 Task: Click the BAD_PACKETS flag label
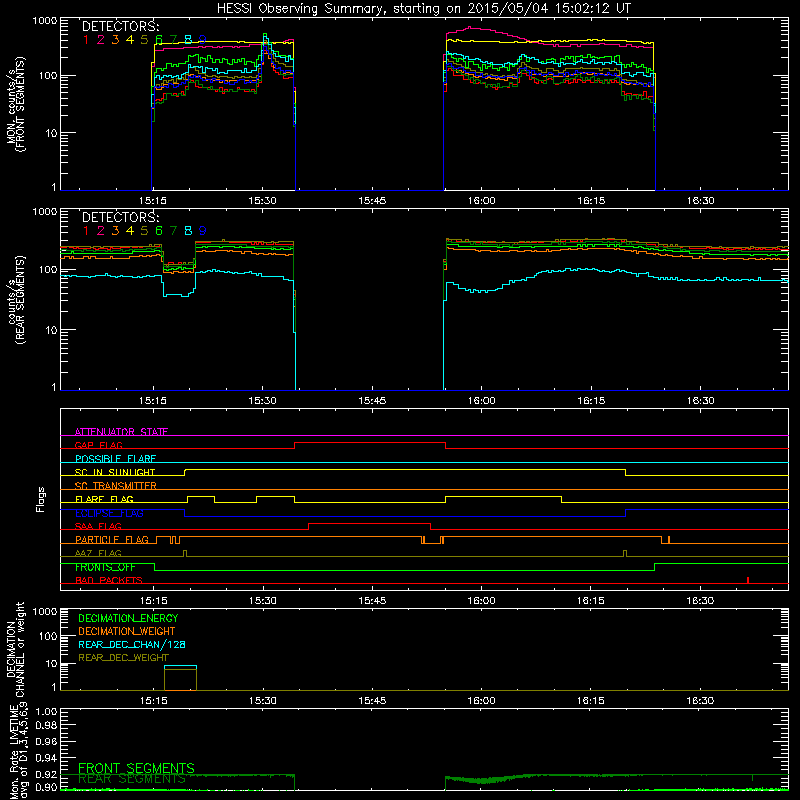click(109, 580)
